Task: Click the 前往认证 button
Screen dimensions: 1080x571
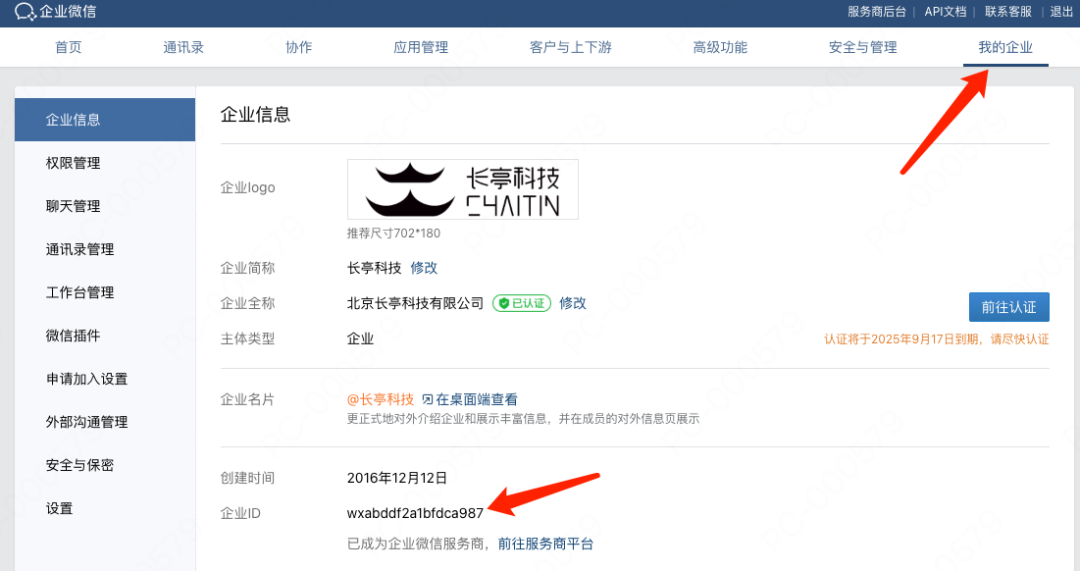Action: coord(1009,307)
